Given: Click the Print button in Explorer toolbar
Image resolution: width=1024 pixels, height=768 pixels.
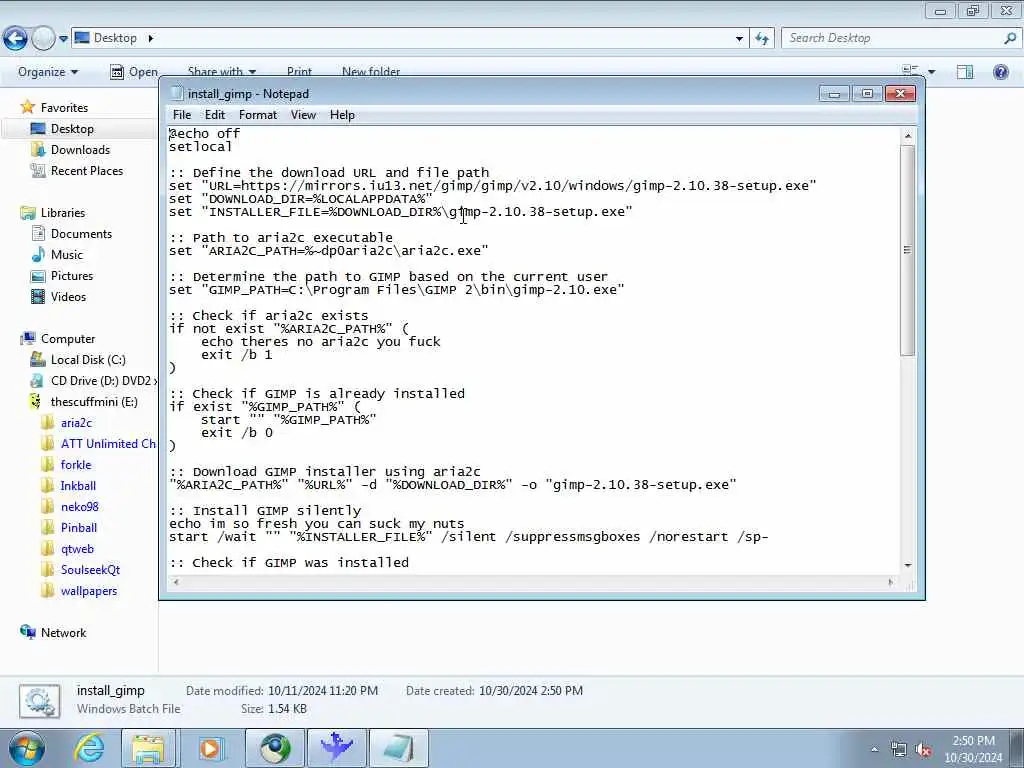Looking at the screenshot, I should click(299, 71).
